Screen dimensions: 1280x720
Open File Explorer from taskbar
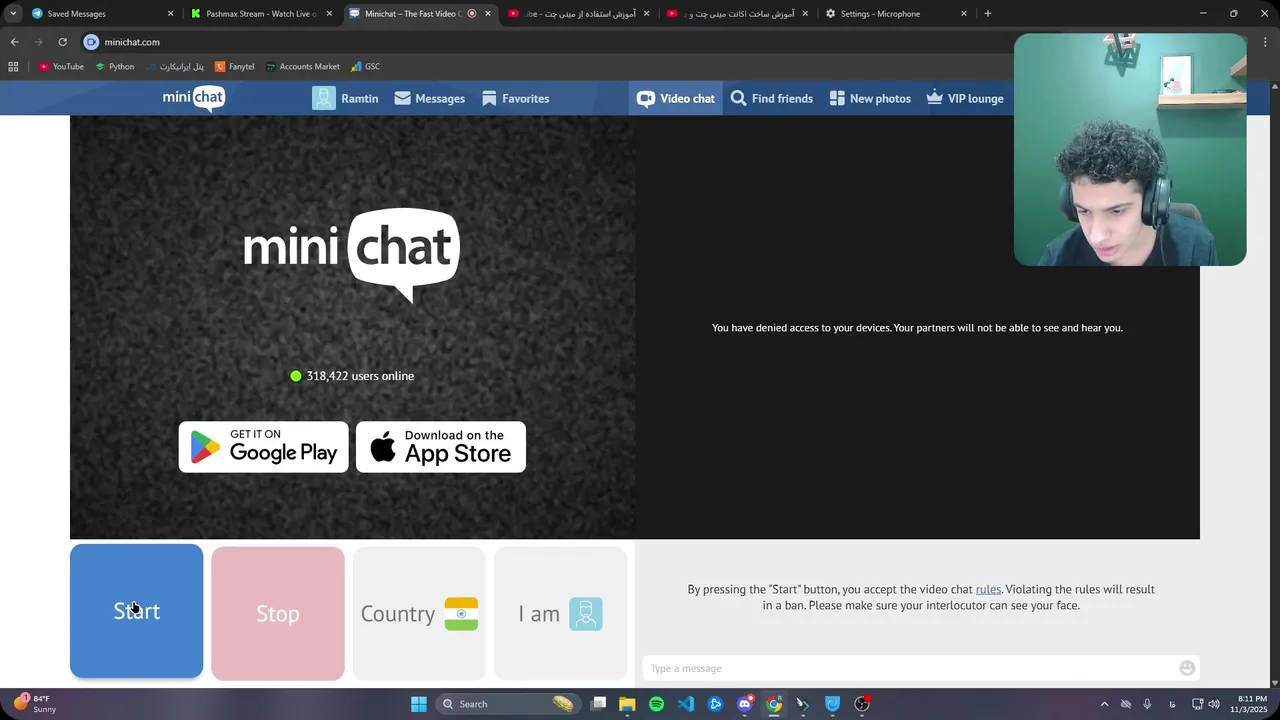[x=627, y=704]
